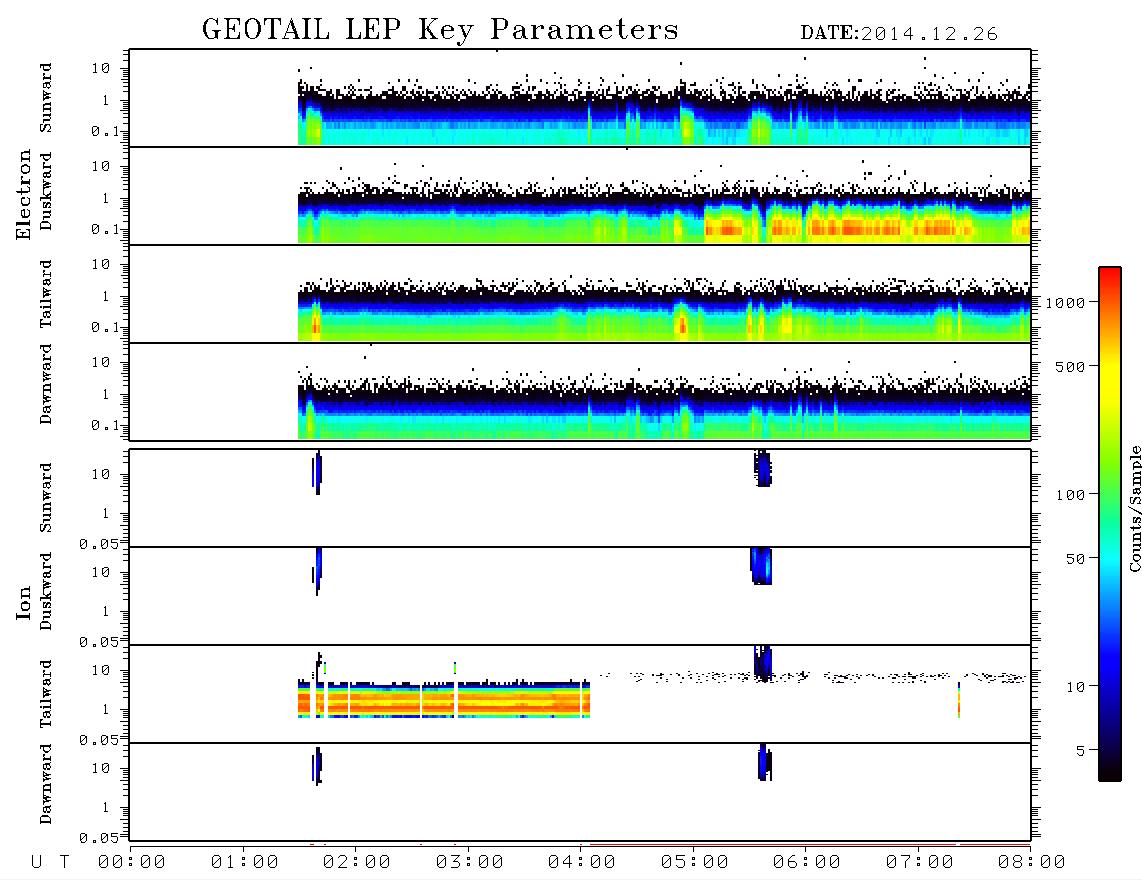
Task: Click the 06:00 time tick label
Action: (806, 862)
